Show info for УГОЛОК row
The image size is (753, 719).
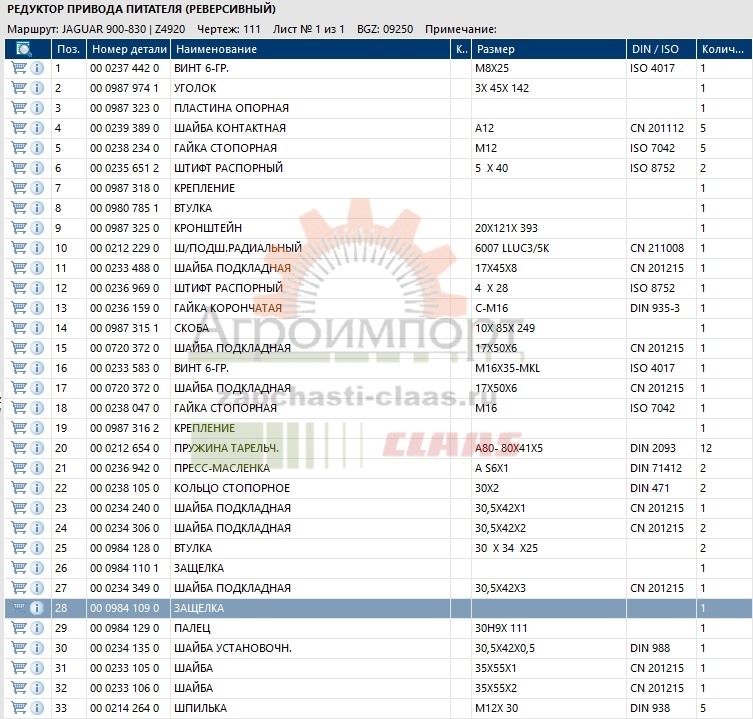pyautogui.click(x=37, y=88)
